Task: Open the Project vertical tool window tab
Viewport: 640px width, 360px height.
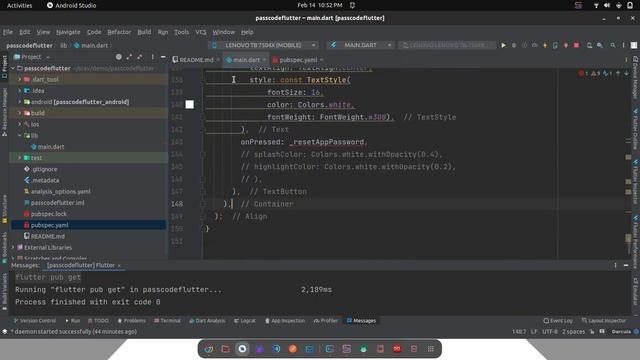Action: coord(4,67)
